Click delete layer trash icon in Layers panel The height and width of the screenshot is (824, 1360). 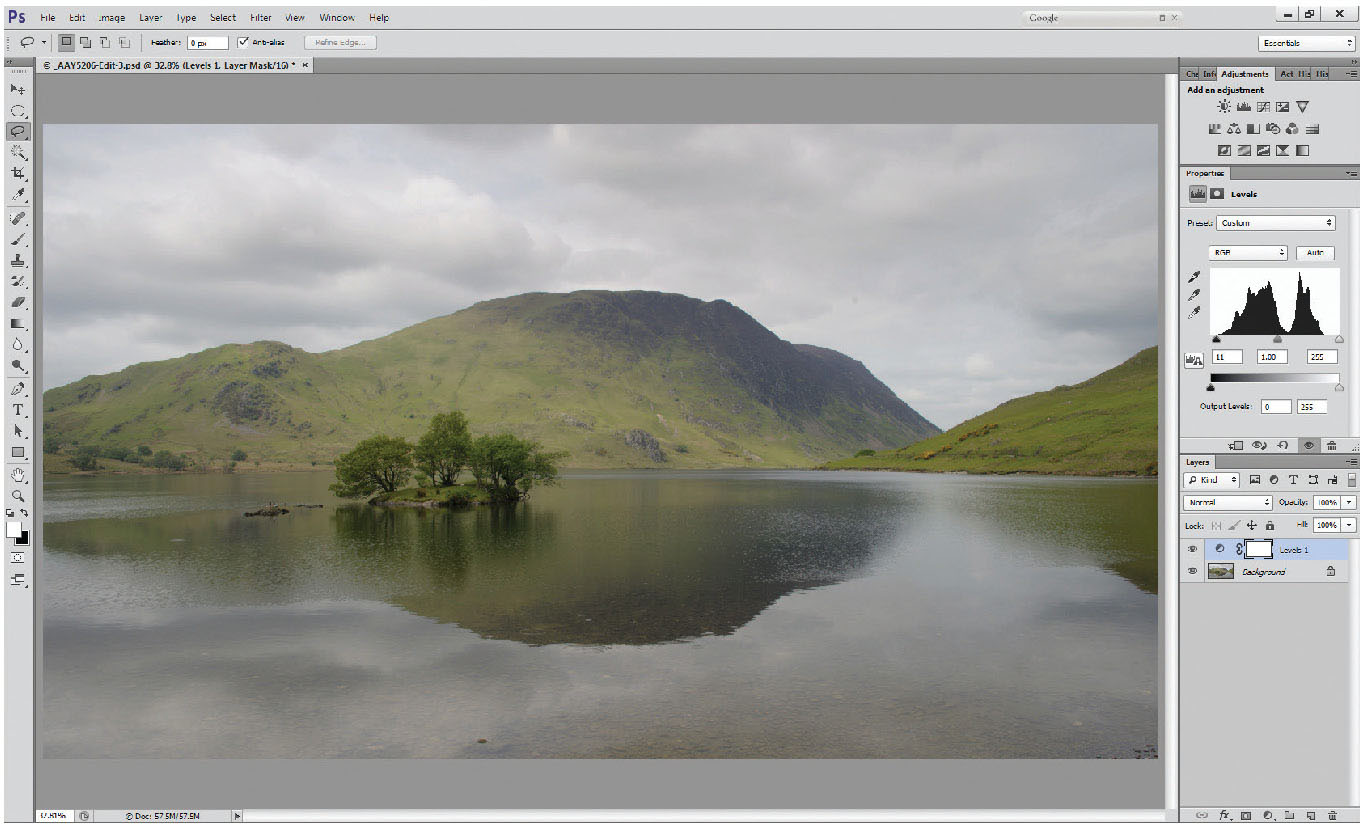point(1332,816)
